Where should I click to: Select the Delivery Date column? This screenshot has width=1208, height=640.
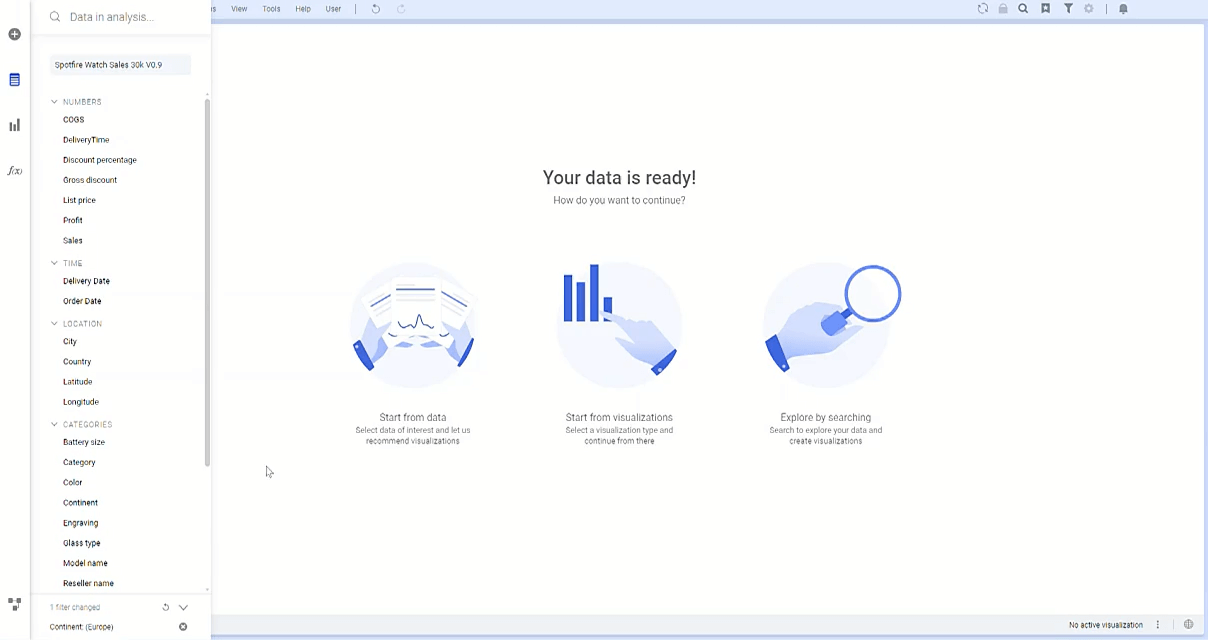(86, 281)
